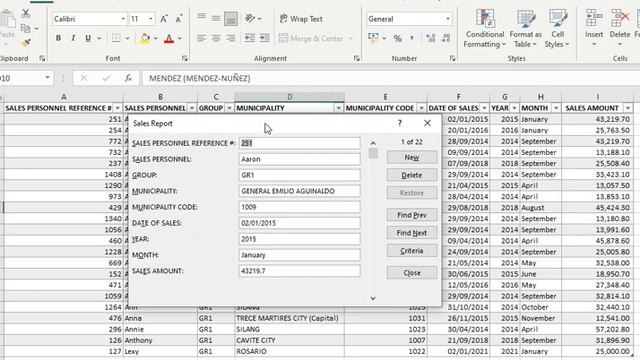Click Bottom Align icon
This screenshot has height=360, width=640.
coord(231,18)
